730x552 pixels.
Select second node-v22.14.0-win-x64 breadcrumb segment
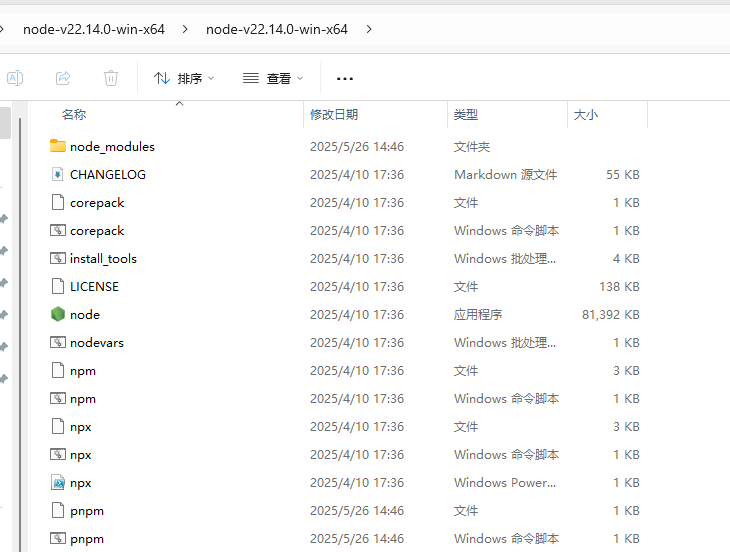[277, 29]
